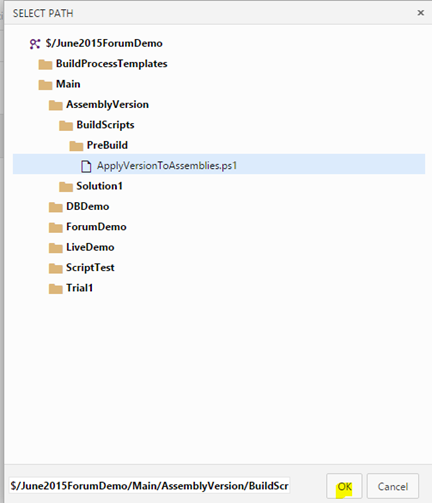Select the $/June2015ForumDemo root node label
The image size is (432, 503).
[x=104, y=43]
